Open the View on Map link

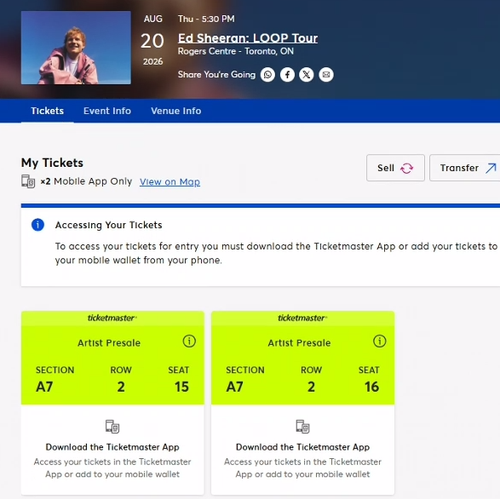click(x=170, y=182)
